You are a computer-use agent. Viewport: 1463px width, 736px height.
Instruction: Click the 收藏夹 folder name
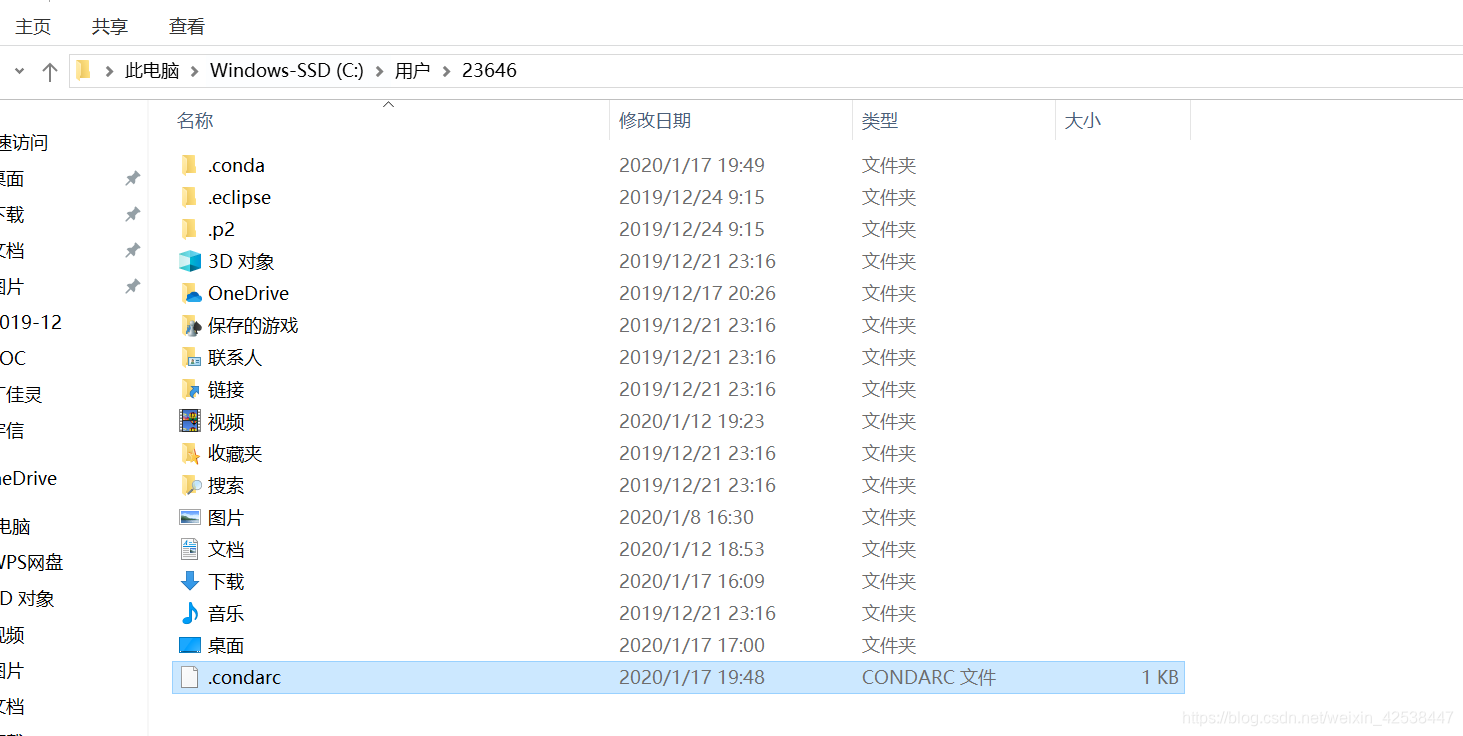click(x=235, y=453)
